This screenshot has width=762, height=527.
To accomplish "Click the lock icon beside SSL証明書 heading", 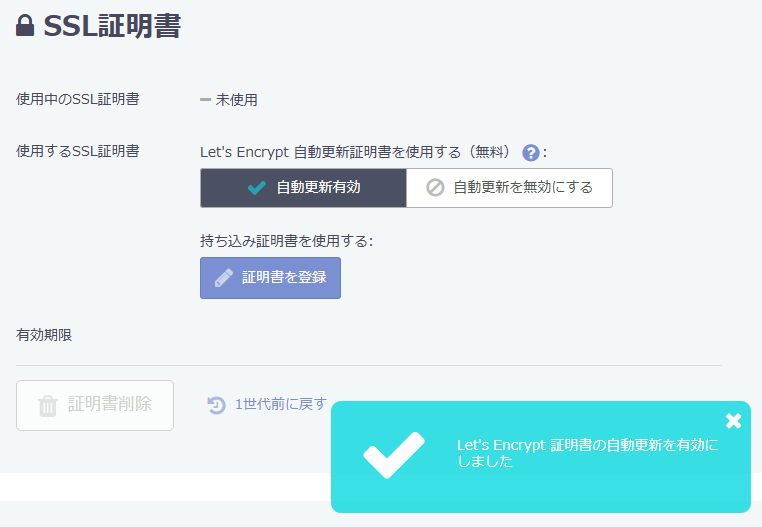I will pos(25,27).
